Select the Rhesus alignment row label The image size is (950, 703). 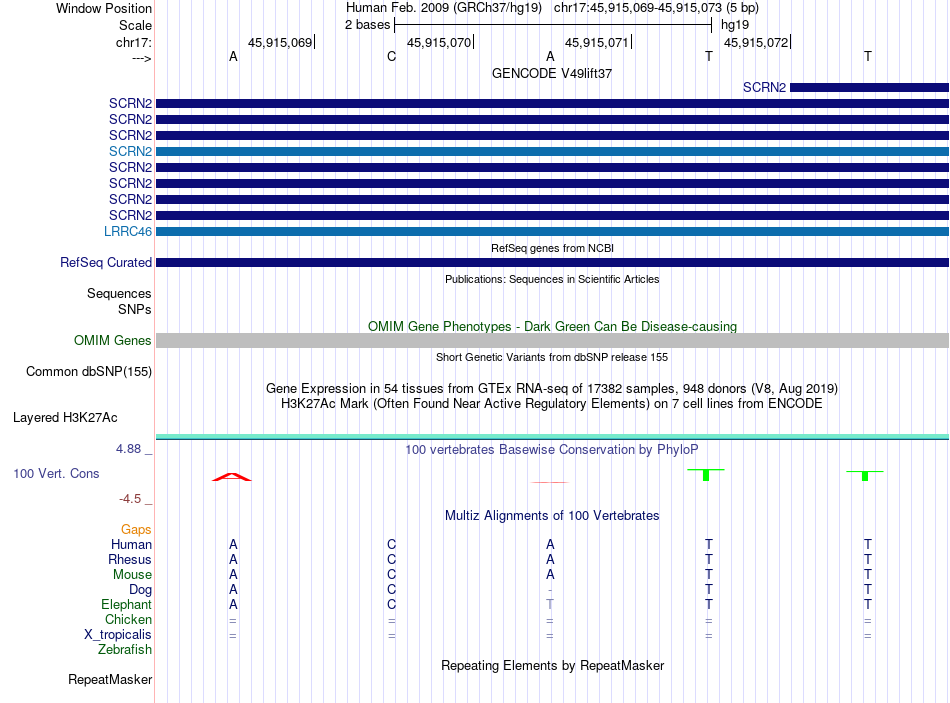pyautogui.click(x=130, y=560)
